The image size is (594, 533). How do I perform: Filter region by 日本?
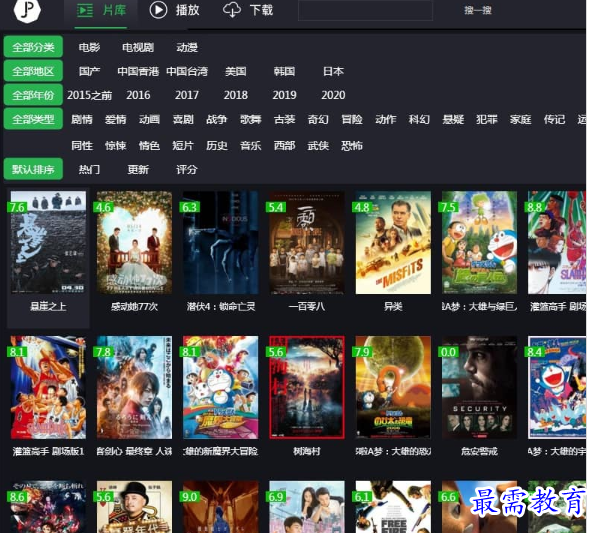coord(333,71)
